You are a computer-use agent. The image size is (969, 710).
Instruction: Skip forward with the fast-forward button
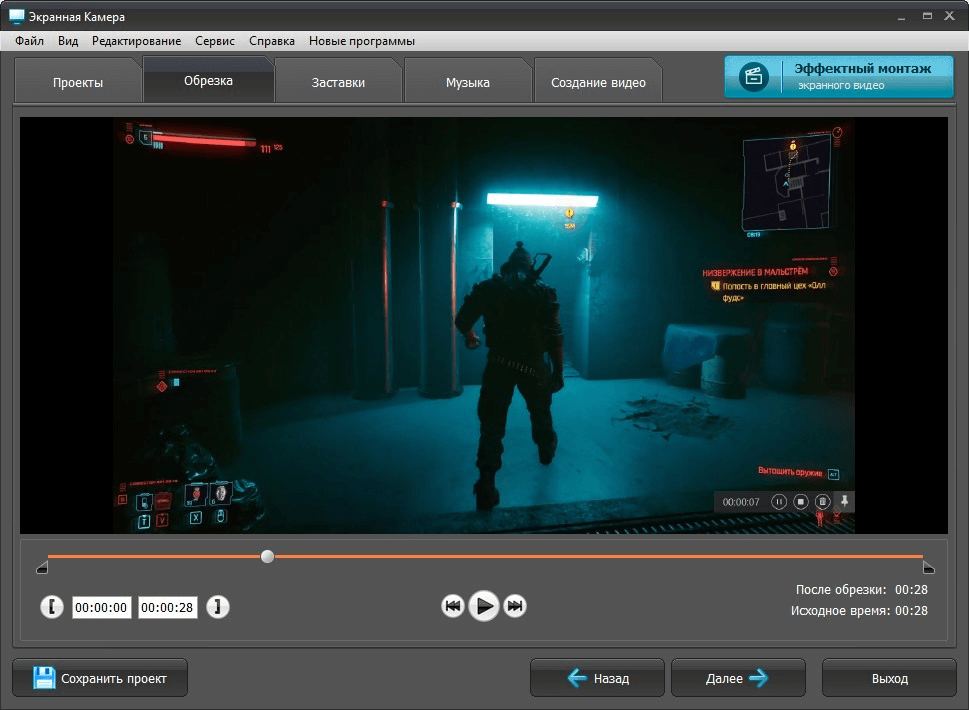(x=515, y=606)
